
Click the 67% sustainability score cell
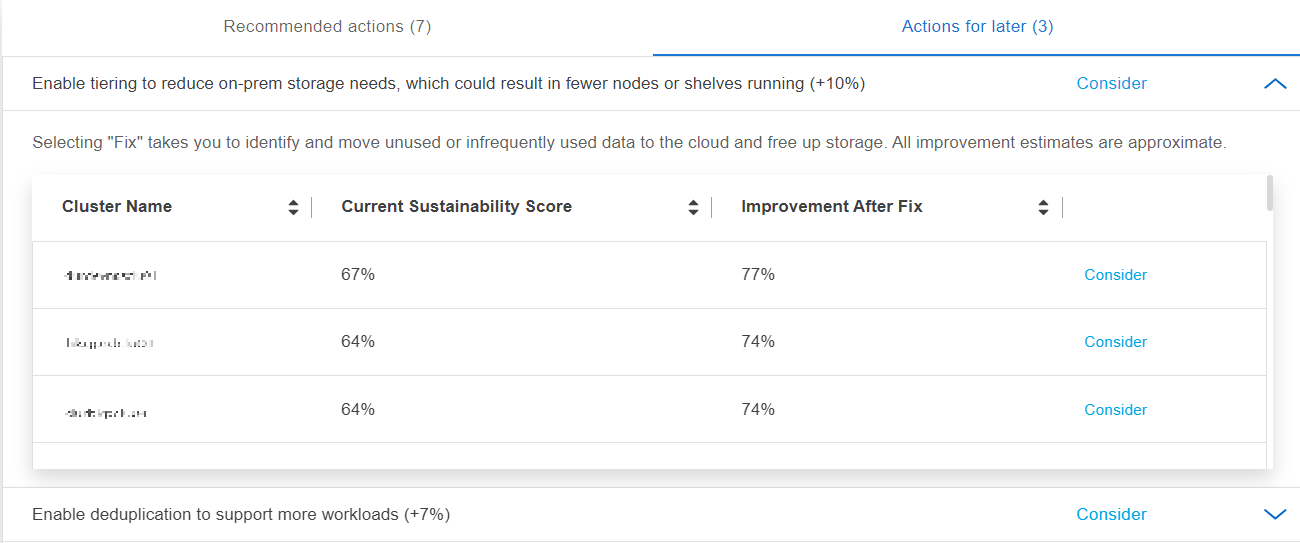358,274
